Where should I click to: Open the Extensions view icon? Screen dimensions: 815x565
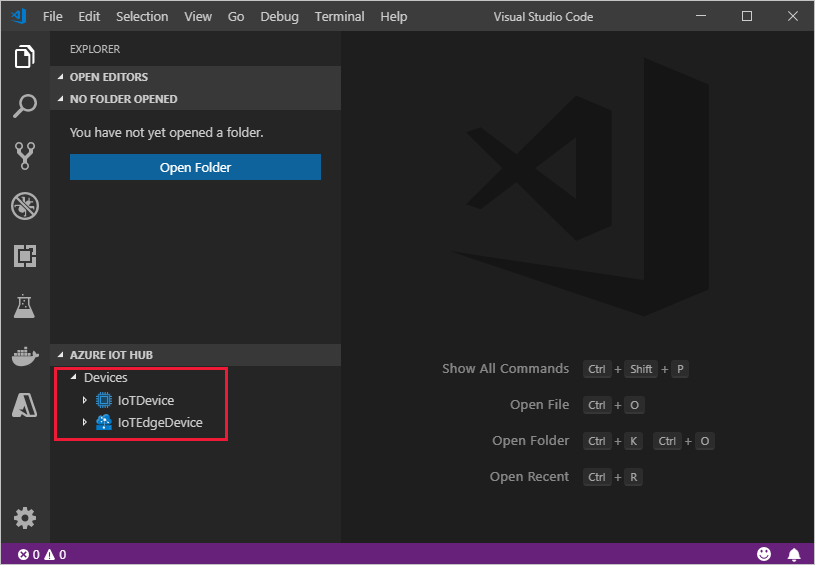[25, 256]
